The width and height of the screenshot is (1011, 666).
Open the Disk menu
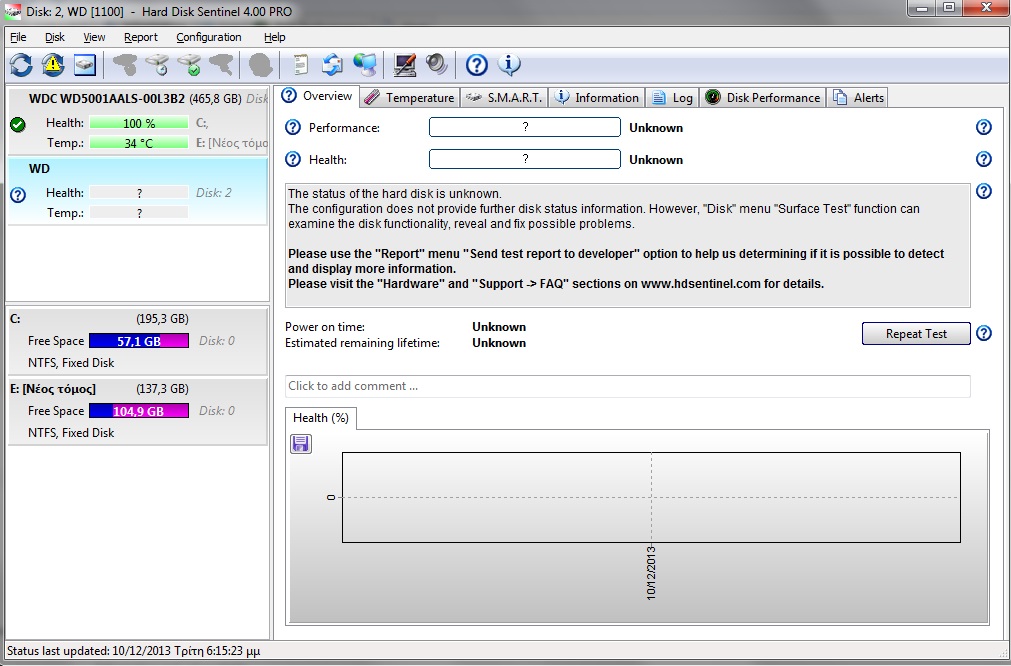(55, 37)
